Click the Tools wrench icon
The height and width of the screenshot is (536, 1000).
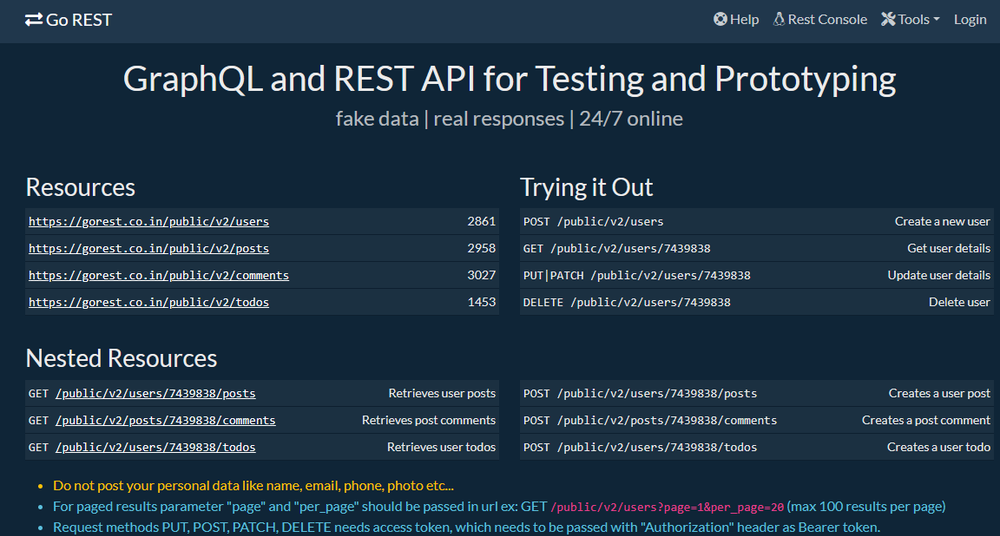tap(888, 19)
